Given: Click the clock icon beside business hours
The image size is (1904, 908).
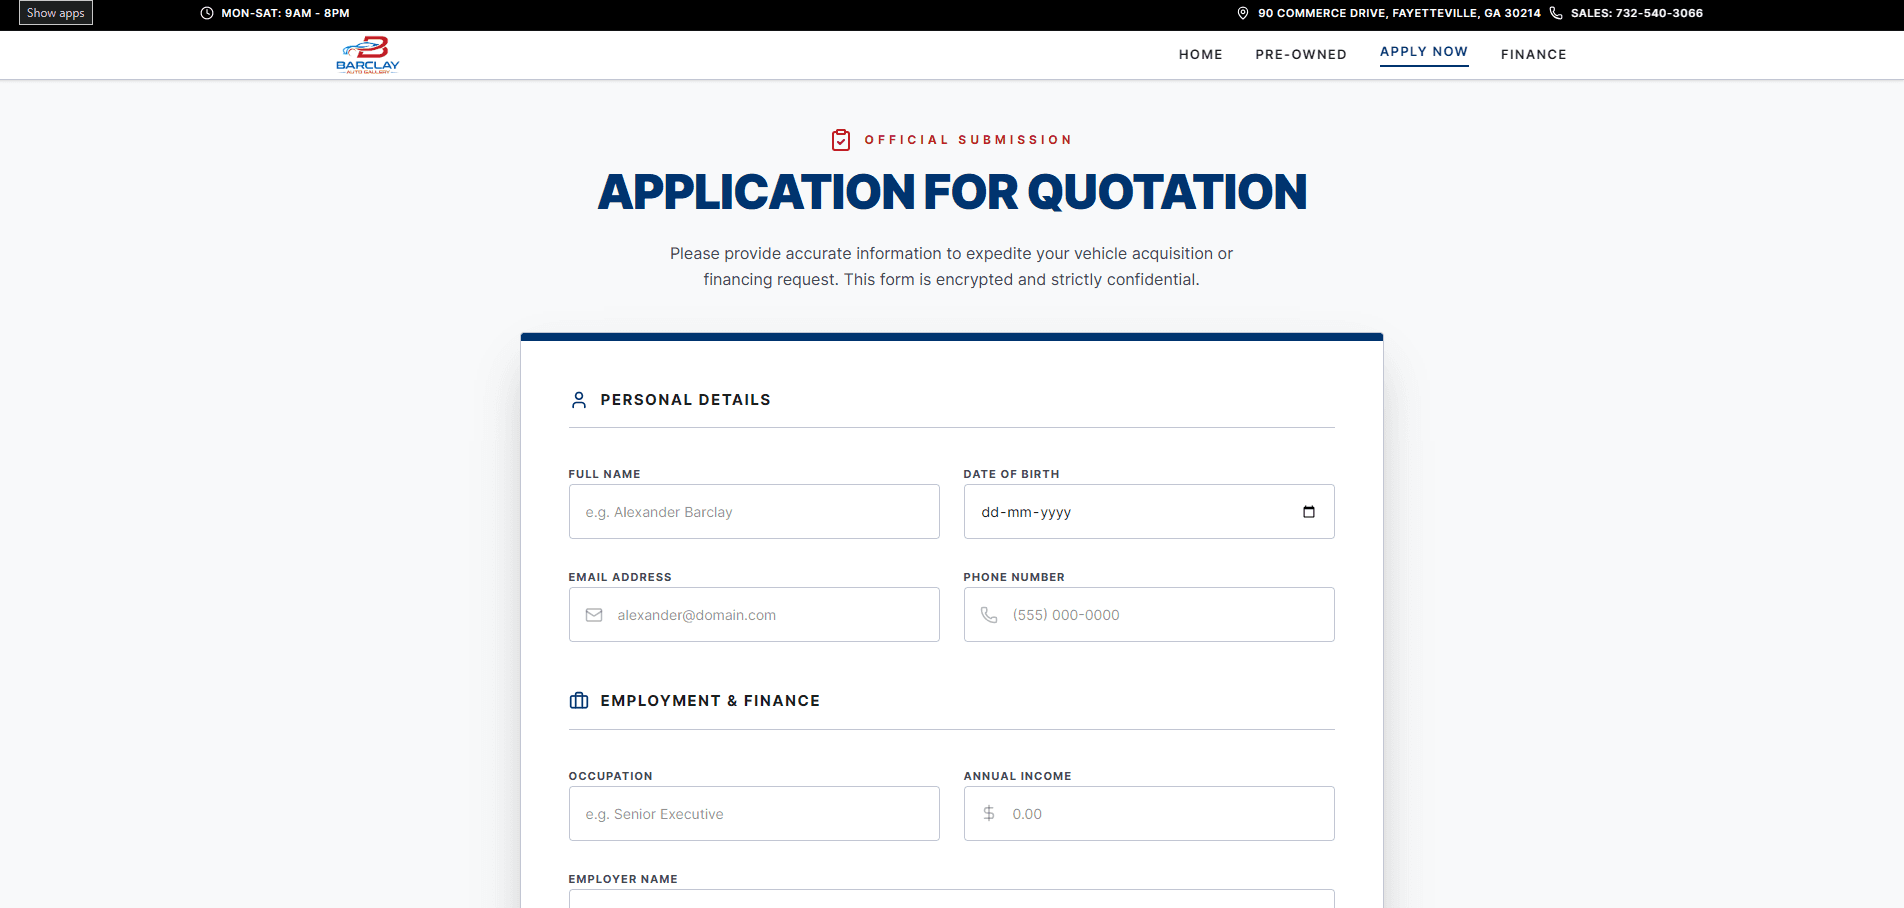Looking at the screenshot, I should tap(207, 13).
